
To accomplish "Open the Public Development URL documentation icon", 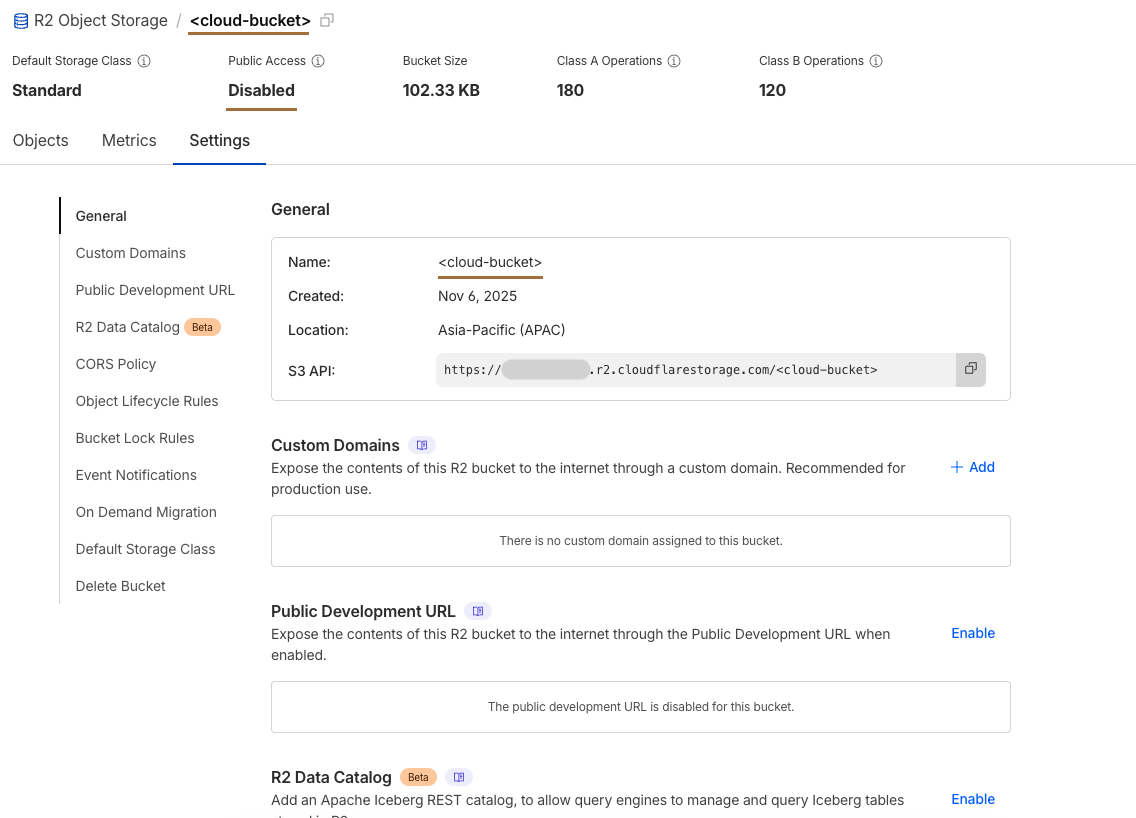I will [x=477, y=611].
